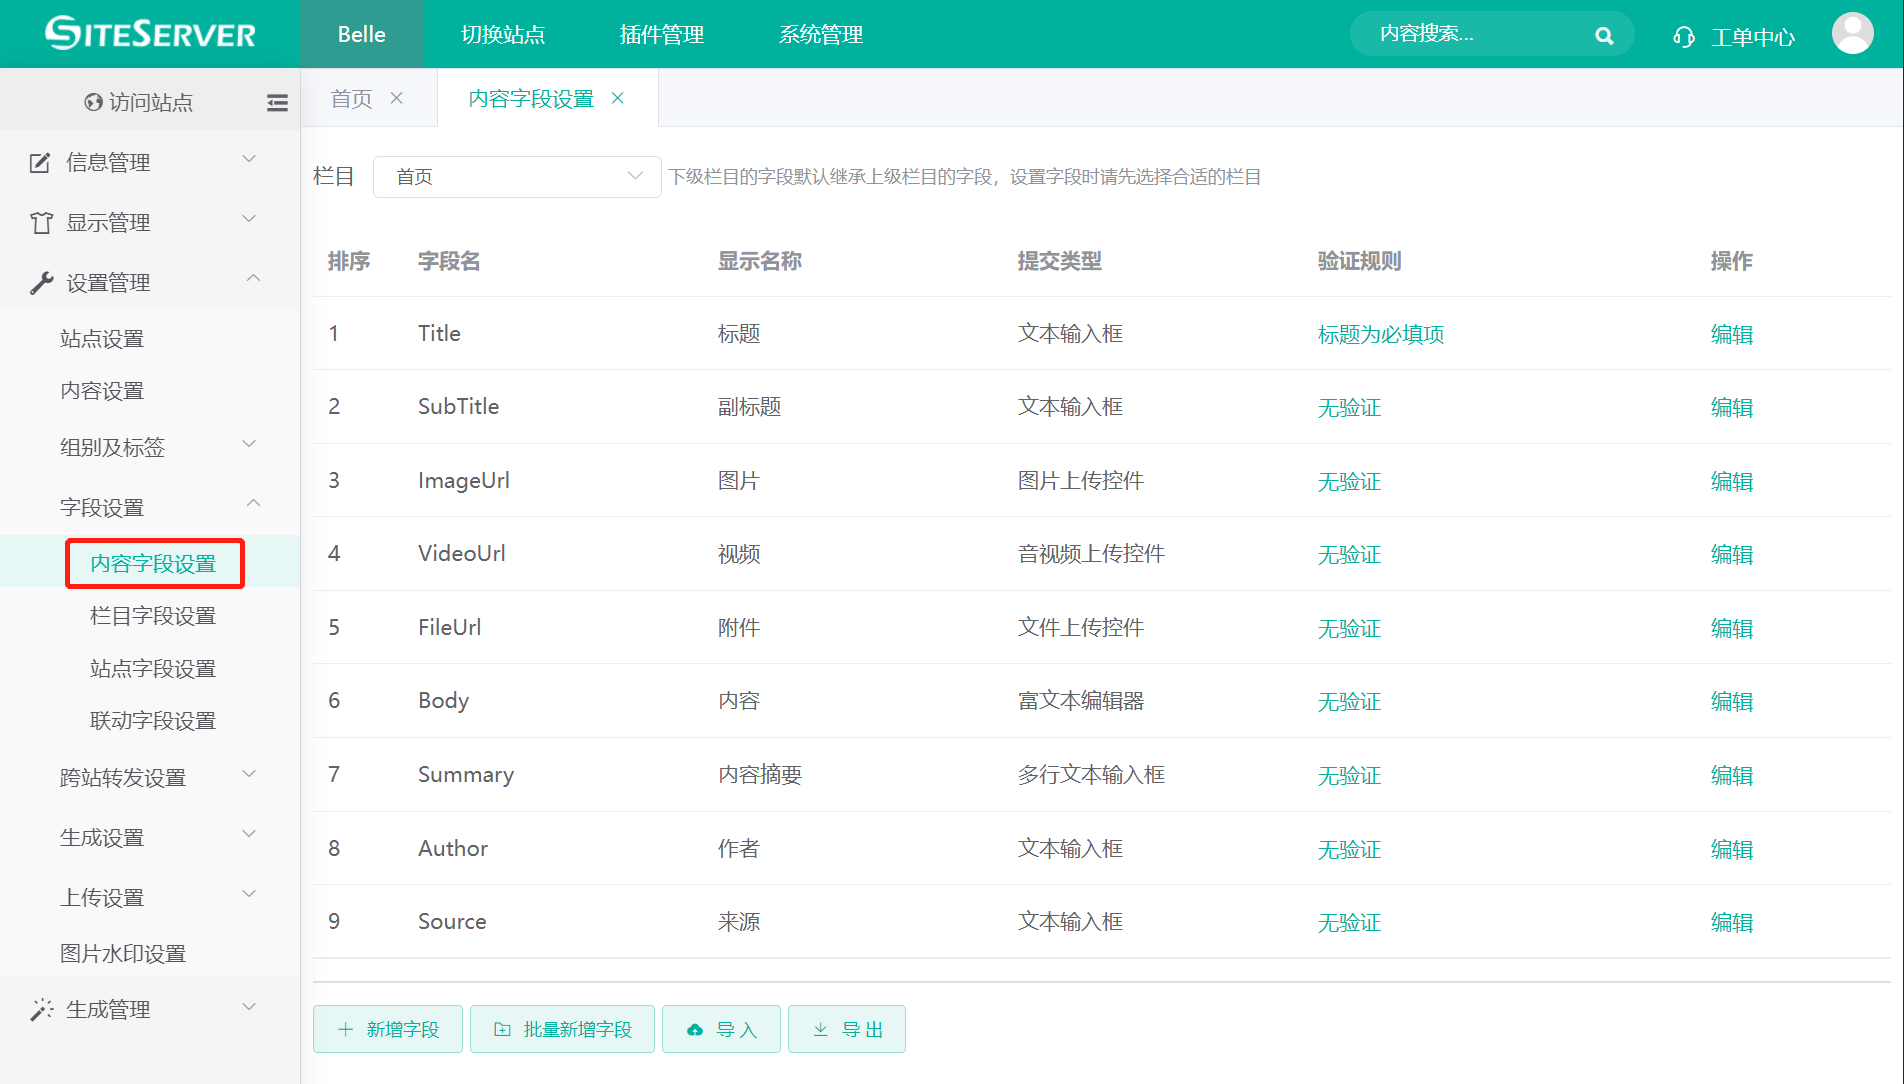Image resolution: width=1904 pixels, height=1084 pixels.
Task: Click the download icon on 导出 button
Action: [x=821, y=1029]
